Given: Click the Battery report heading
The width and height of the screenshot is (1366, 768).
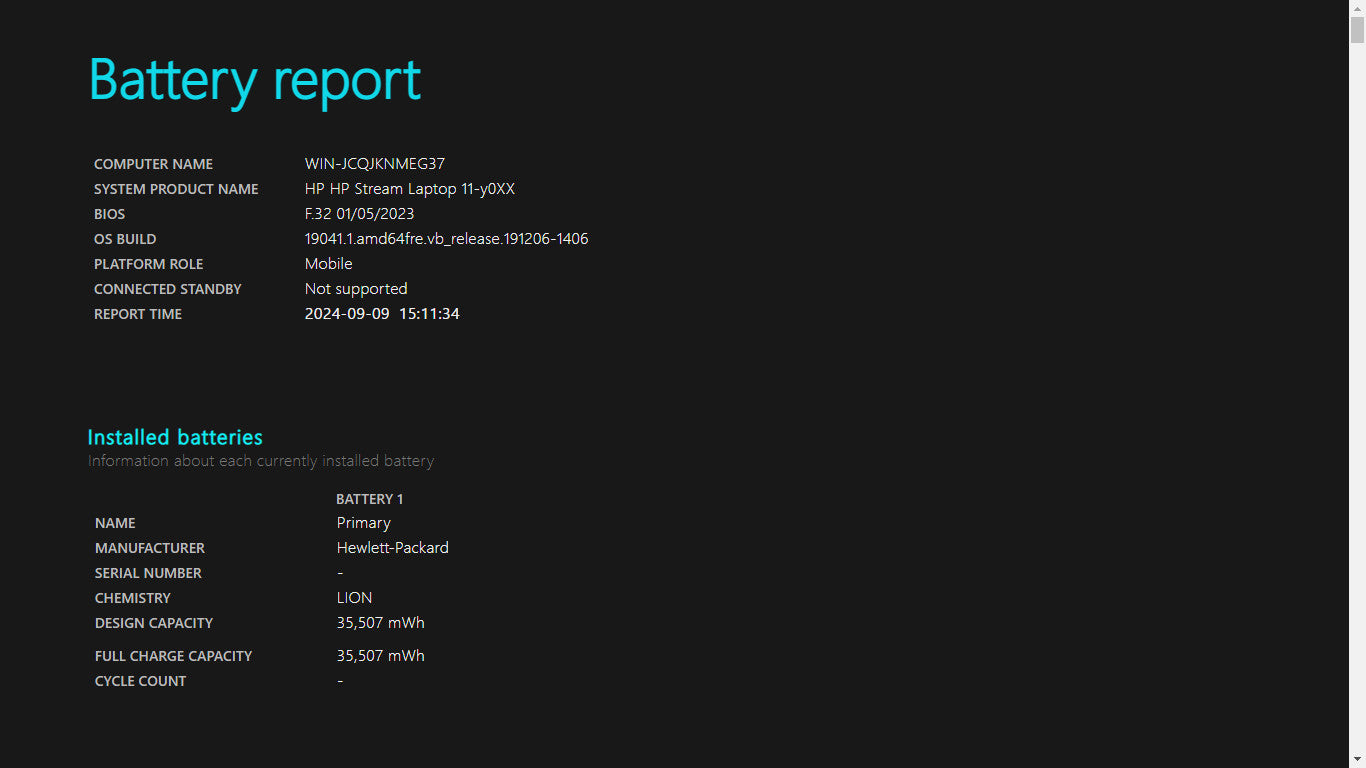Looking at the screenshot, I should [255, 80].
